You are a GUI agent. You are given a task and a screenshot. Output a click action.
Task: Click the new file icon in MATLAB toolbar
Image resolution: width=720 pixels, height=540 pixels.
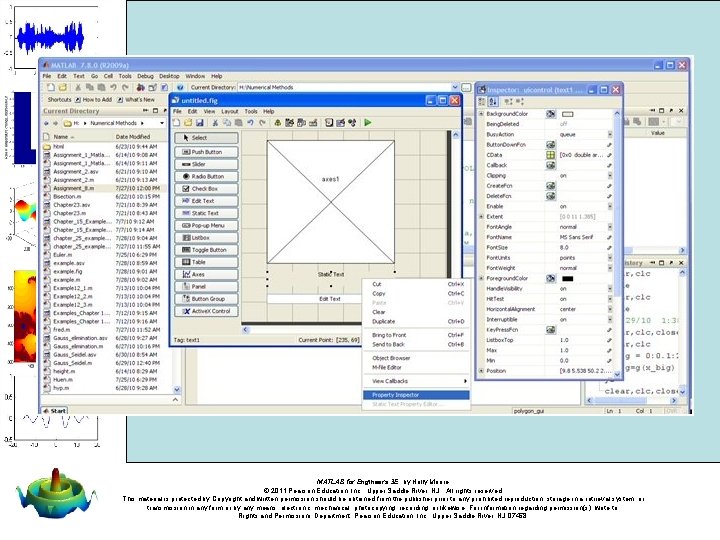51,87
